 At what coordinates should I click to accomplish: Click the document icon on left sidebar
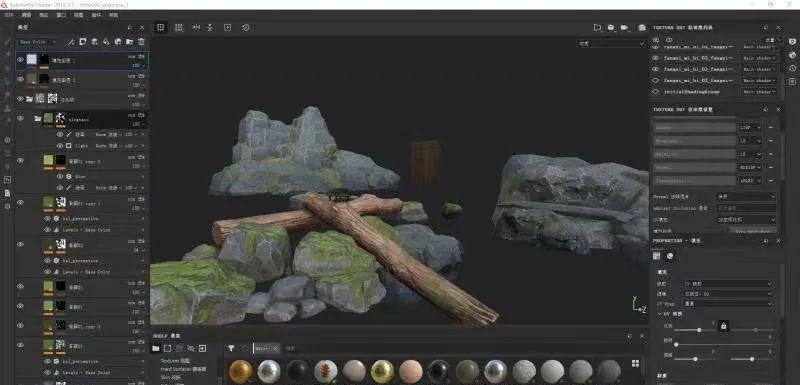(x=7, y=193)
